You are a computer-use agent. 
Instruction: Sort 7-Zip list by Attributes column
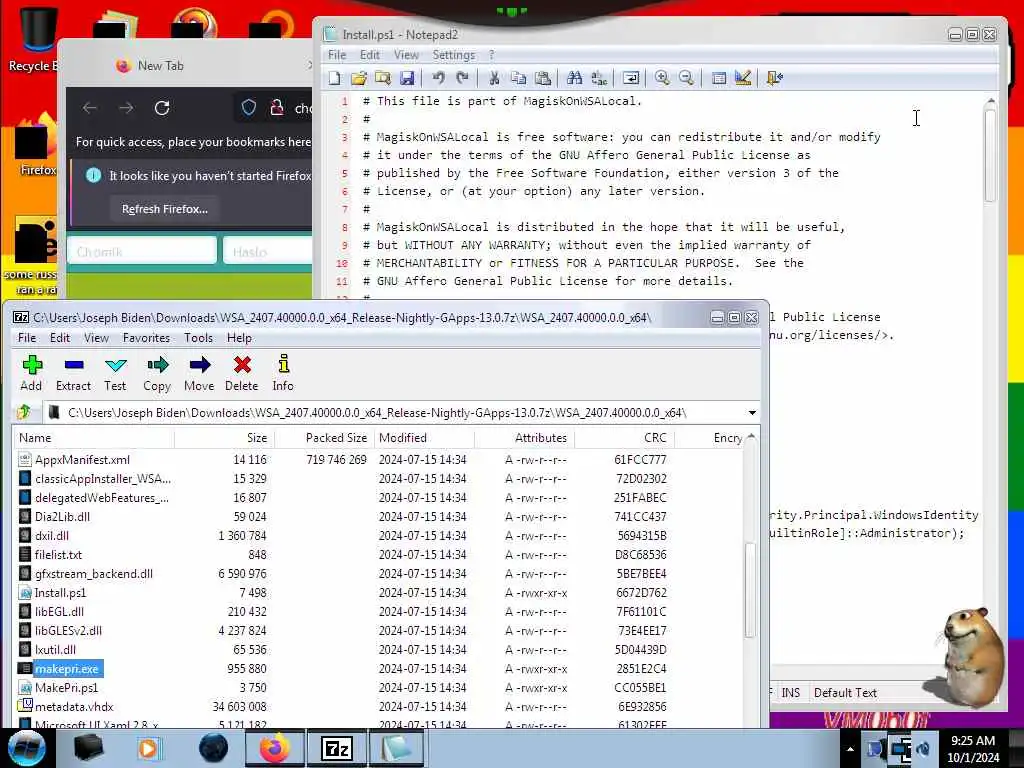tap(524, 438)
